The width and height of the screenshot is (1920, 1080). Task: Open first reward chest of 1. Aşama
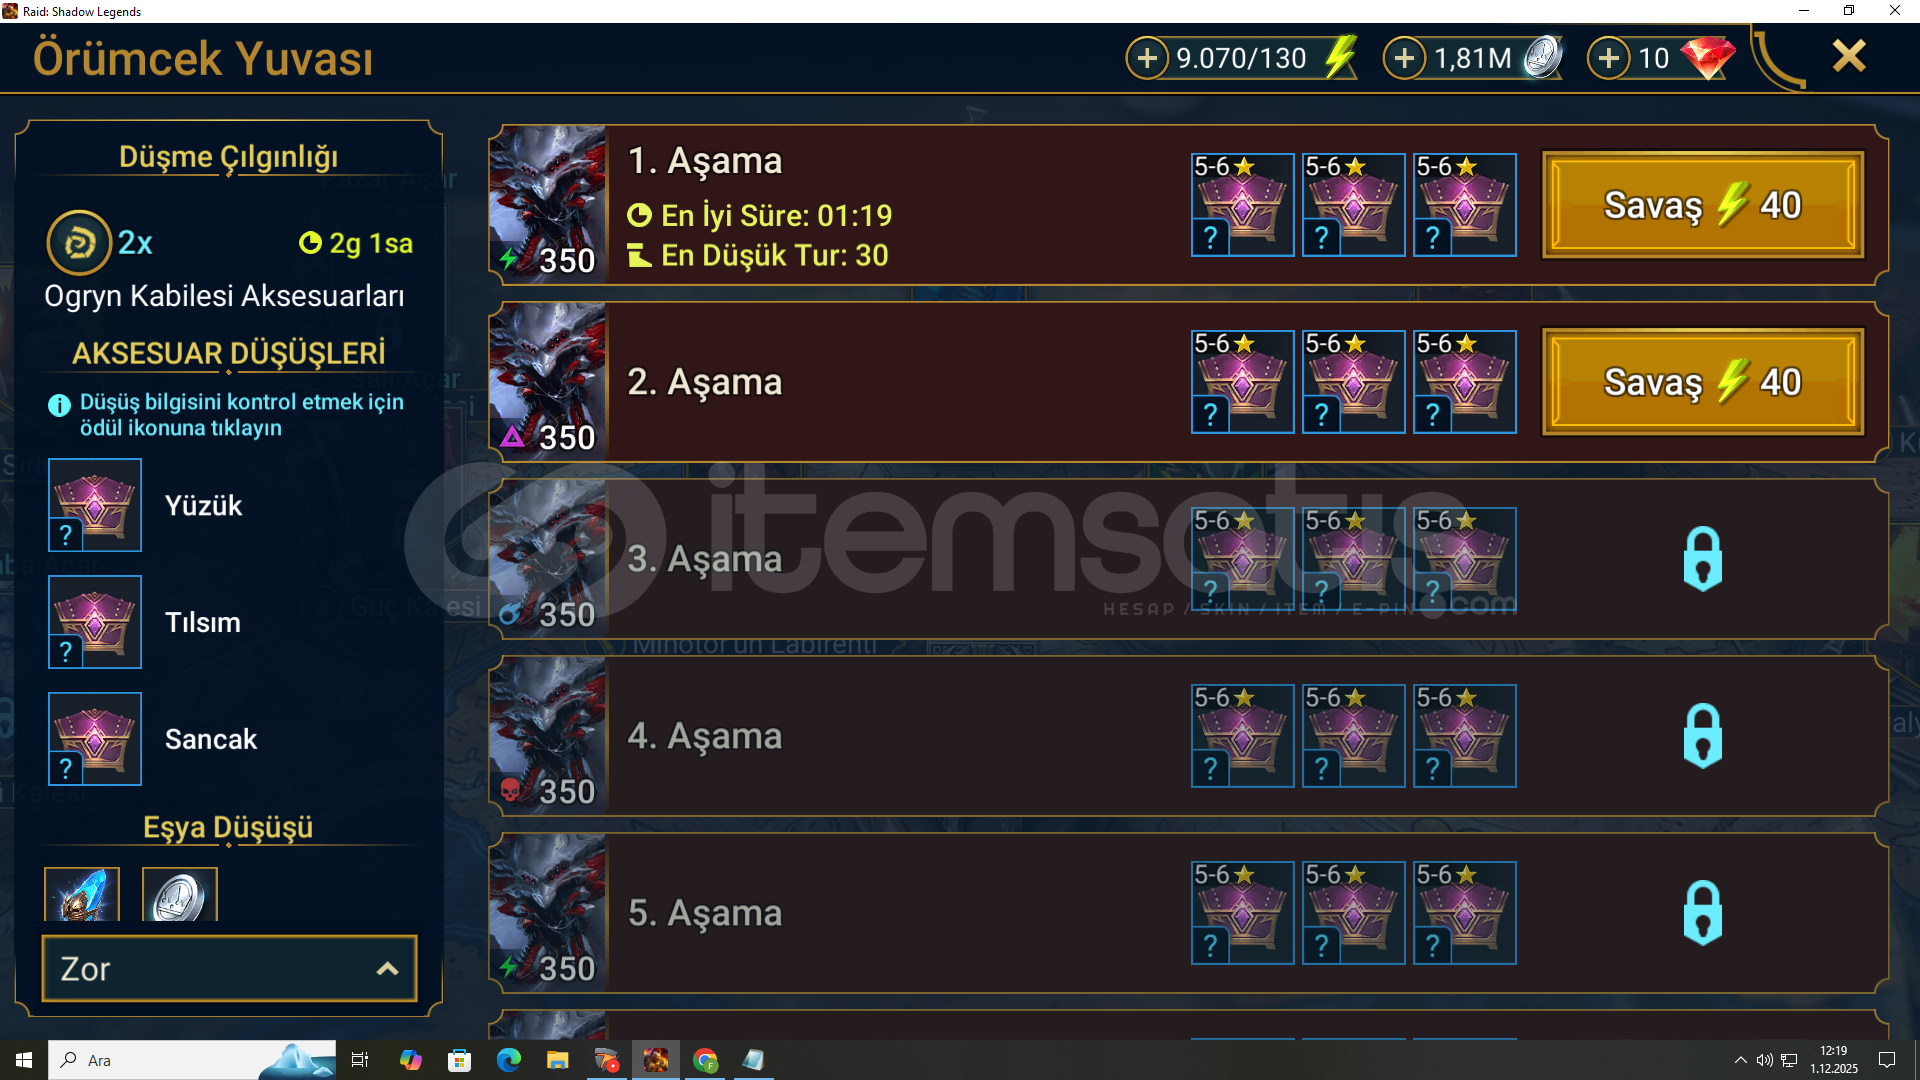coord(1243,205)
